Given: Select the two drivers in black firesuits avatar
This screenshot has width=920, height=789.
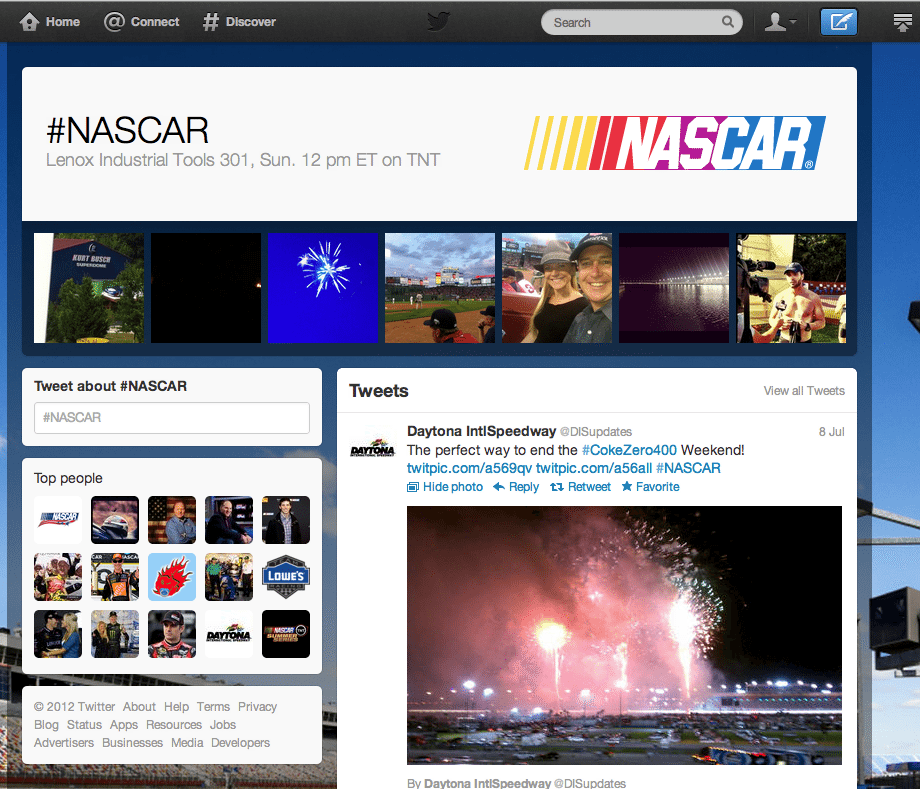Looking at the screenshot, I should (x=115, y=634).
